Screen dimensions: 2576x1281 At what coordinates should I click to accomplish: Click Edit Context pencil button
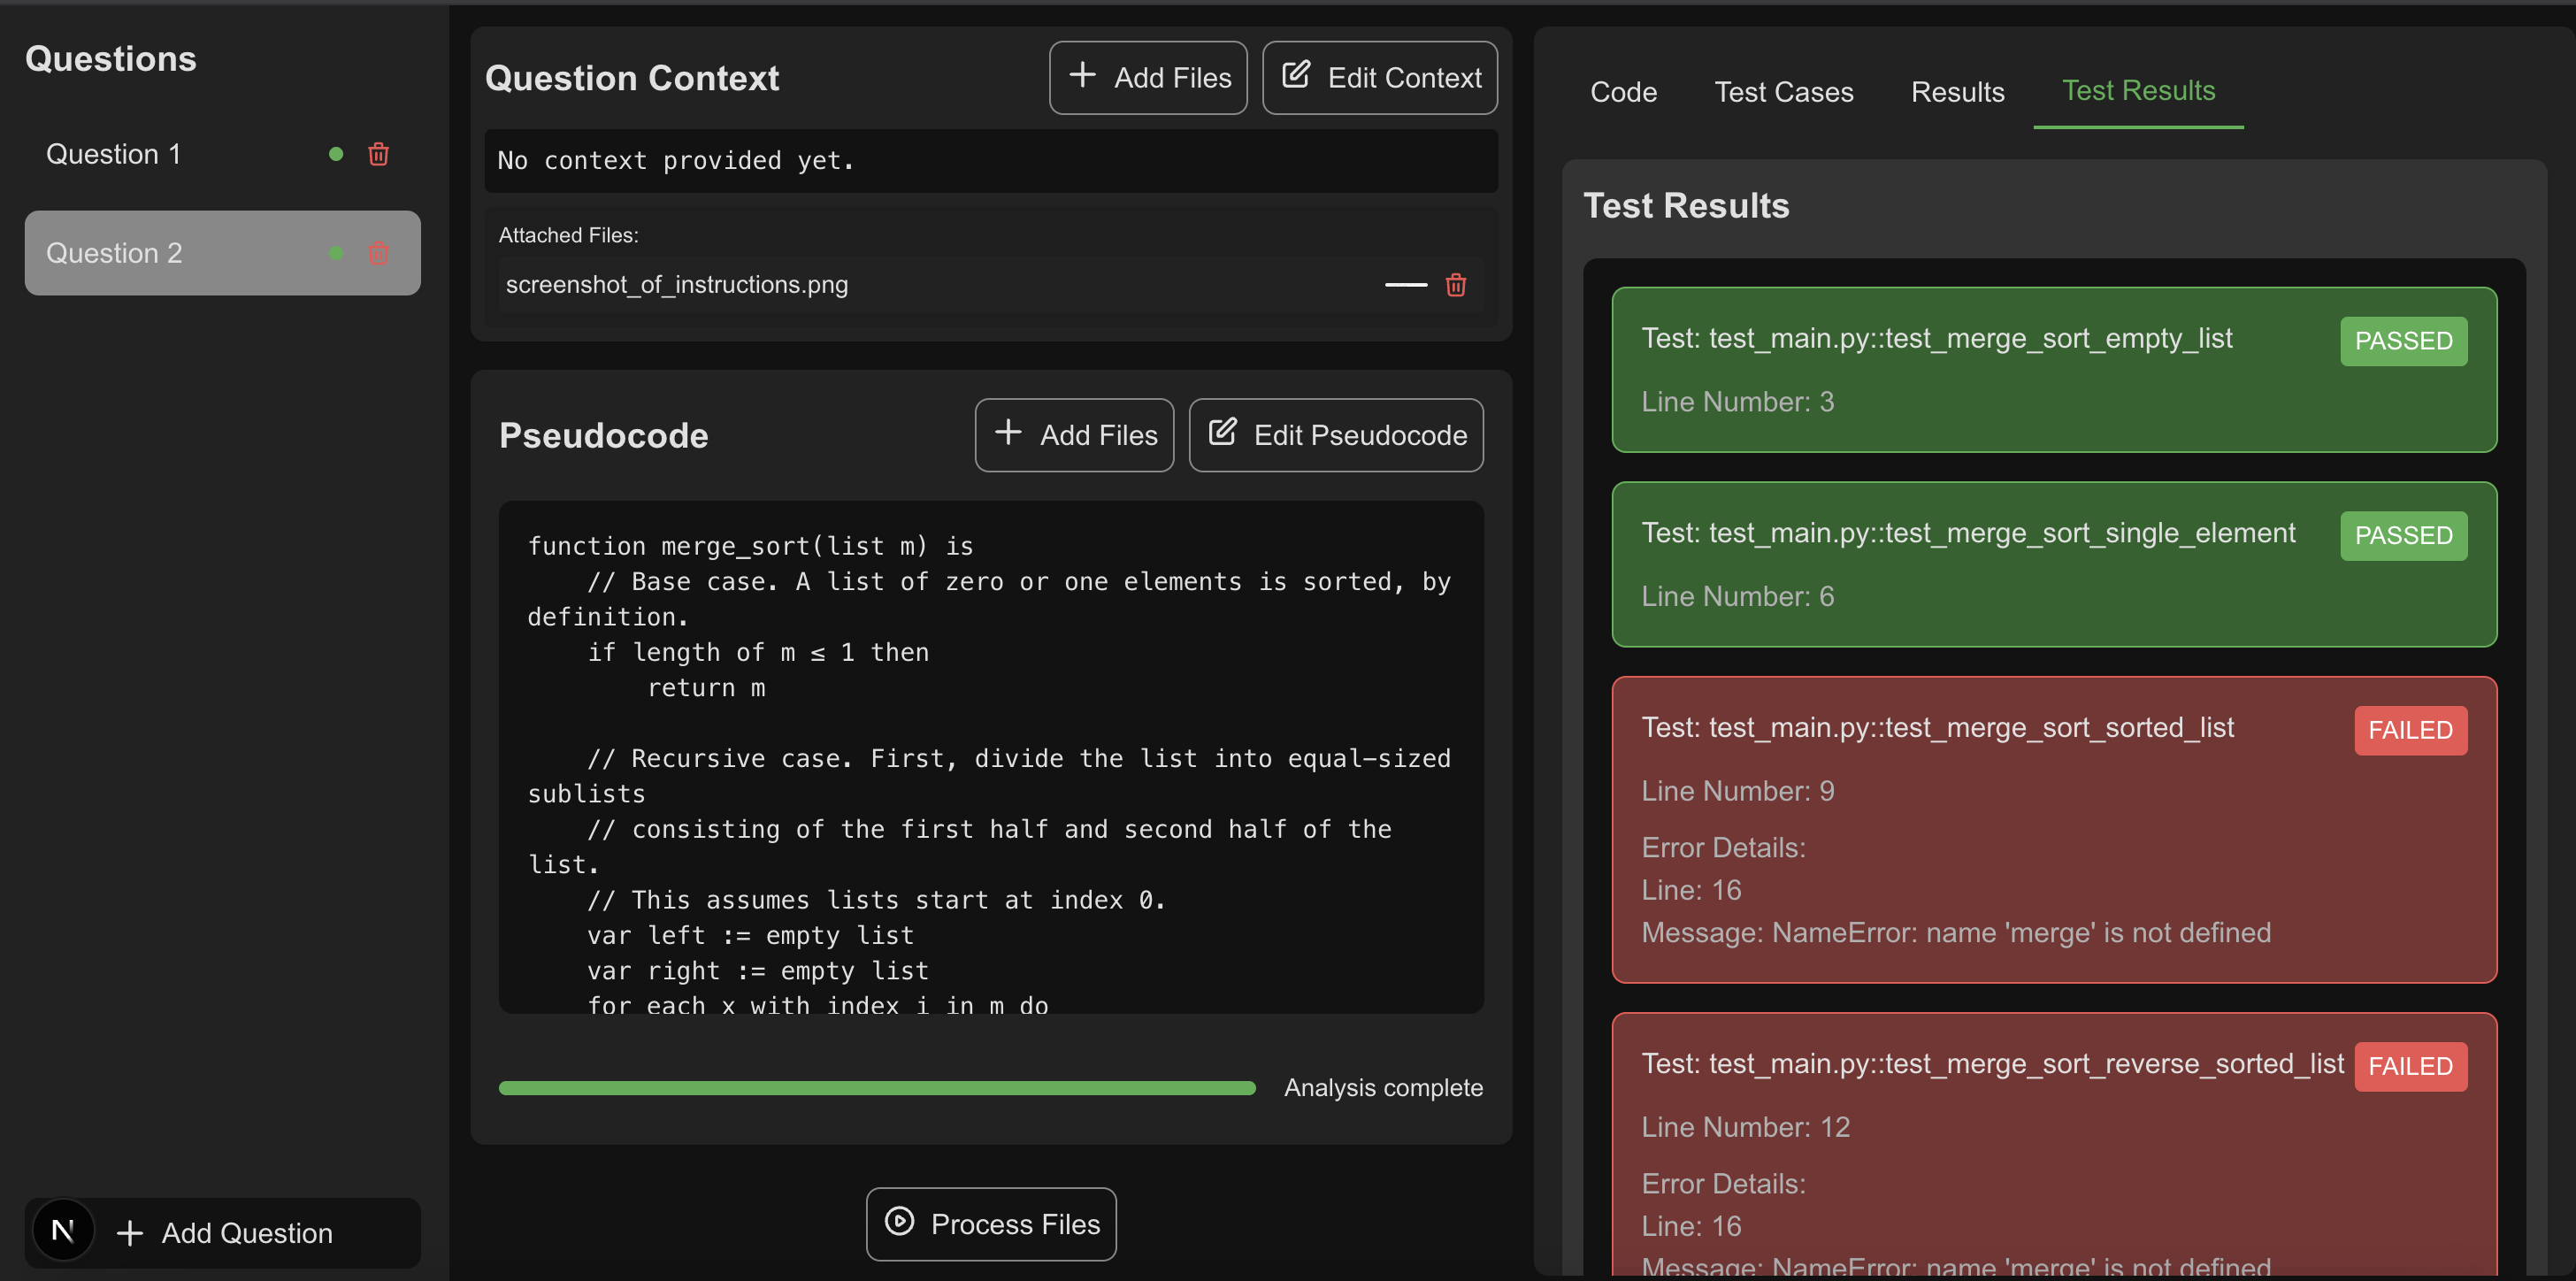1379,78
